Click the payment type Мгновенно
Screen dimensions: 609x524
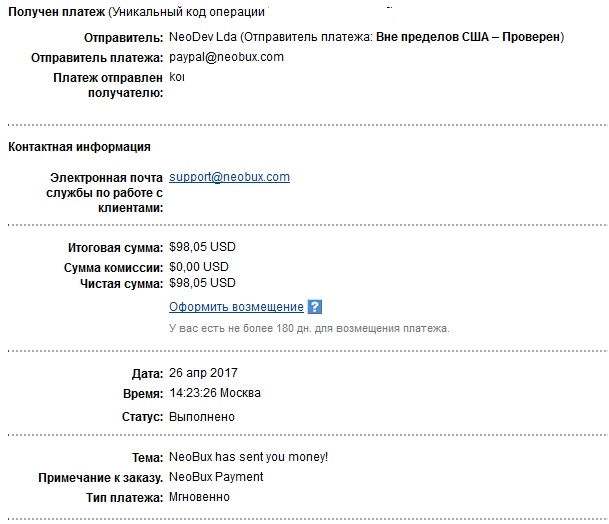199,497
